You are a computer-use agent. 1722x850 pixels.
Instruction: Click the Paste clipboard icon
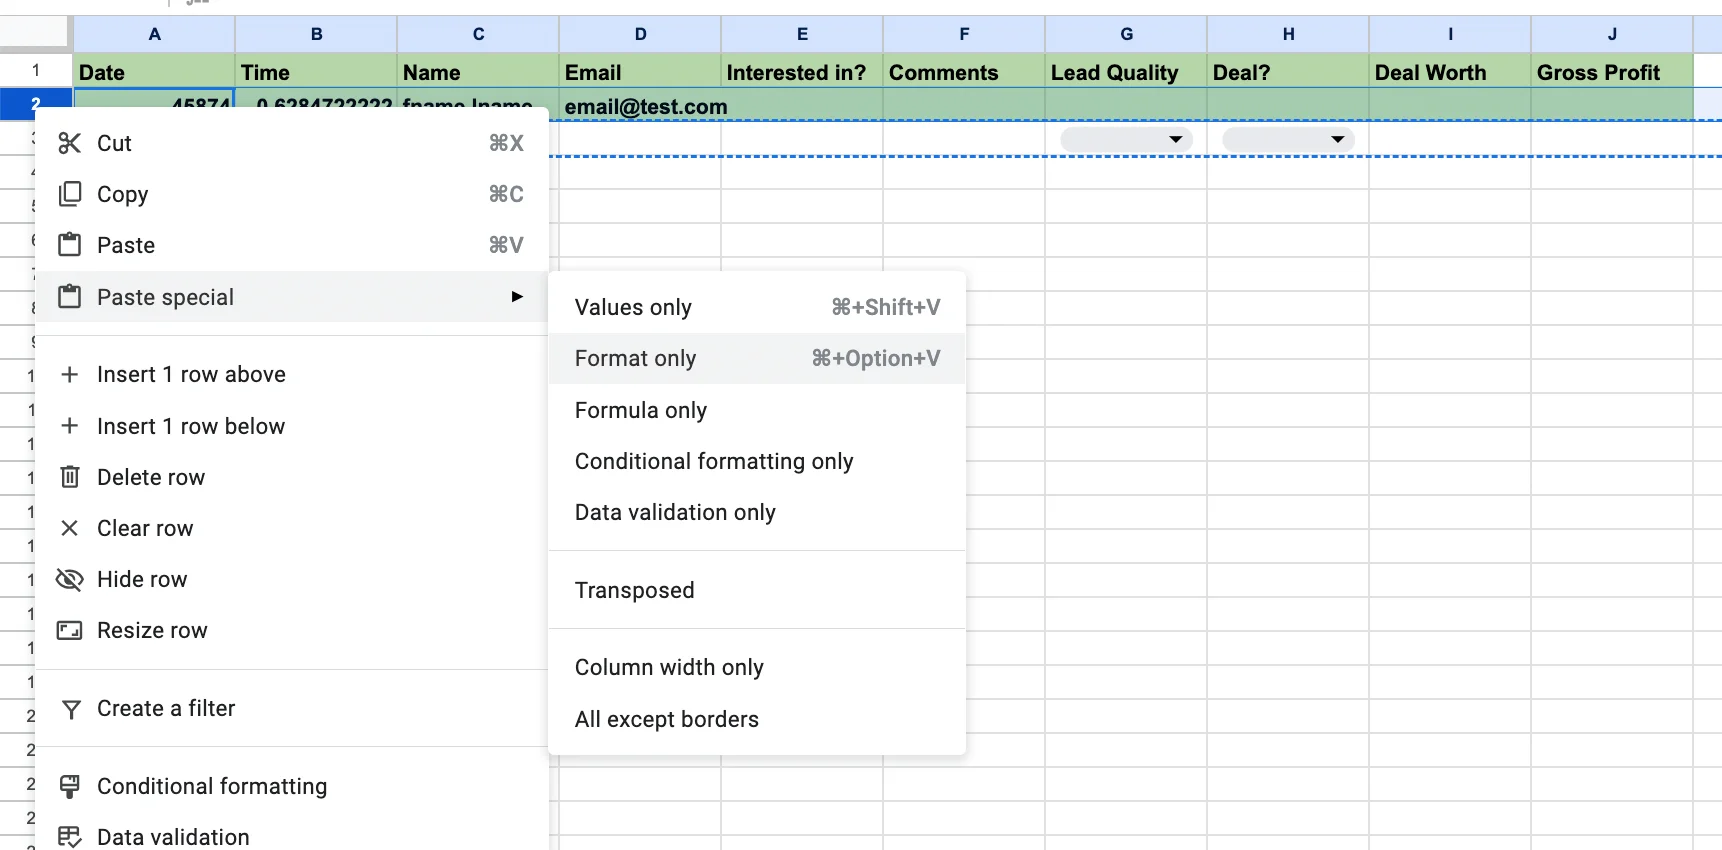69,245
